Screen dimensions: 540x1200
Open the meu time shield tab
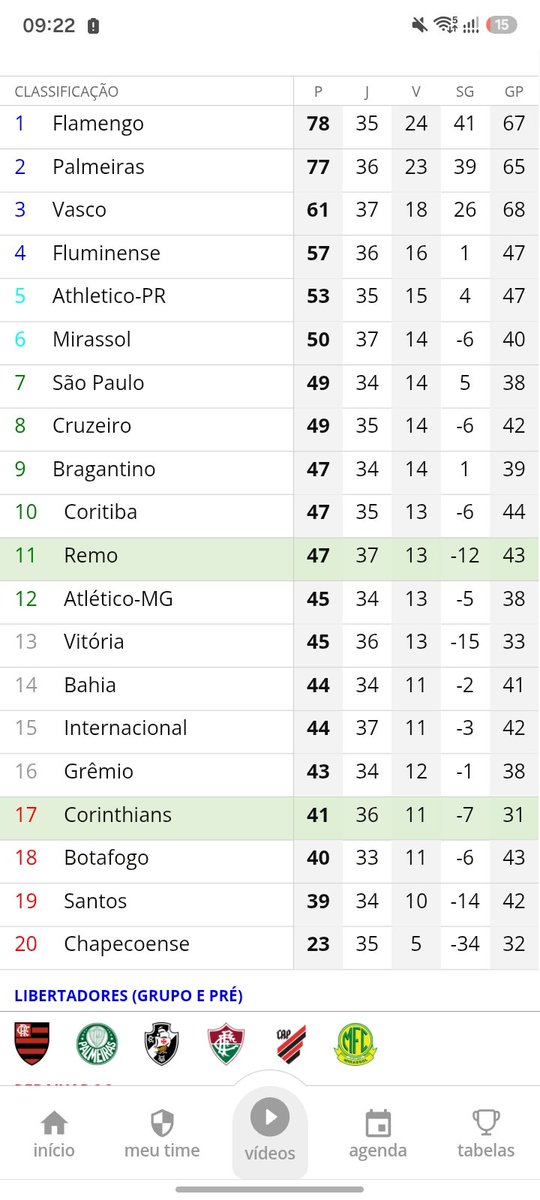[162, 1135]
